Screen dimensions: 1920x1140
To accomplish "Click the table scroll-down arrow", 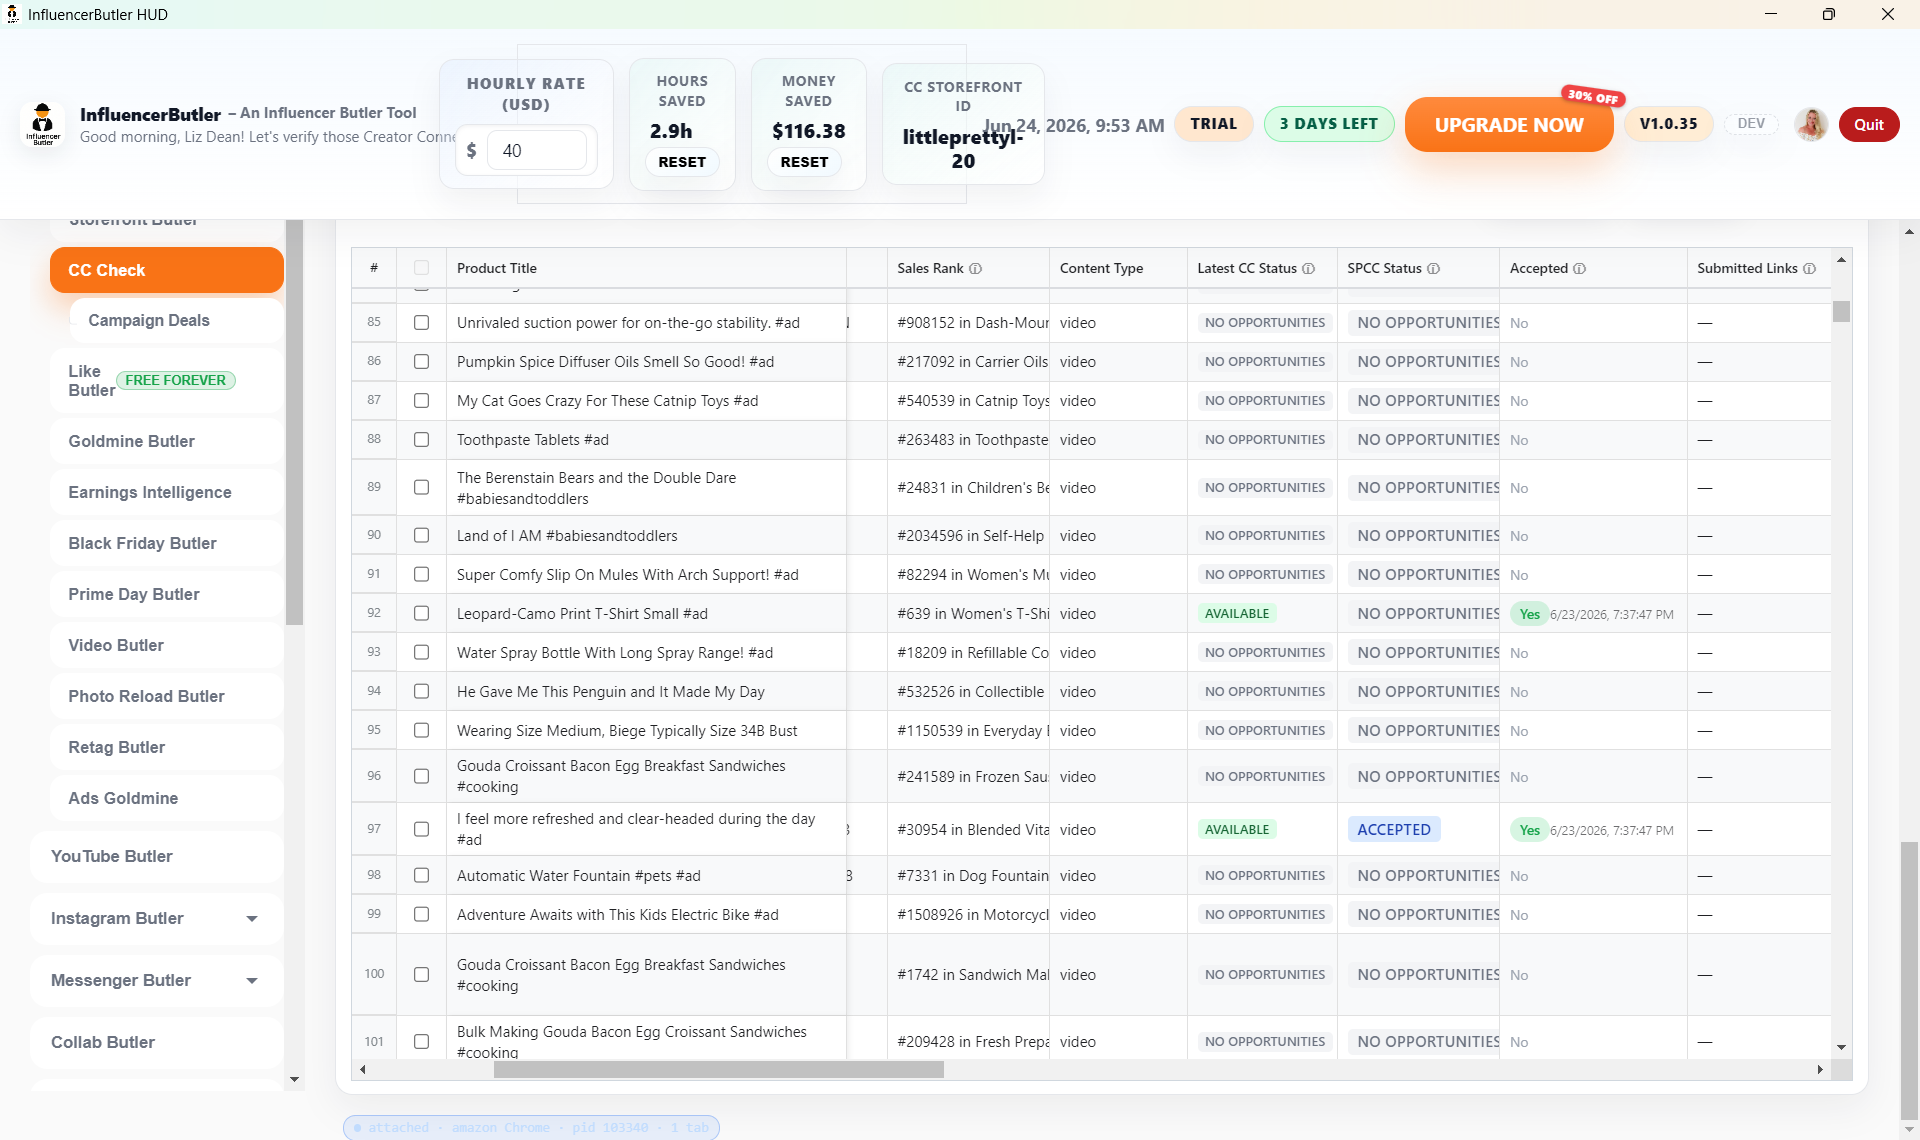I will 1841,1047.
